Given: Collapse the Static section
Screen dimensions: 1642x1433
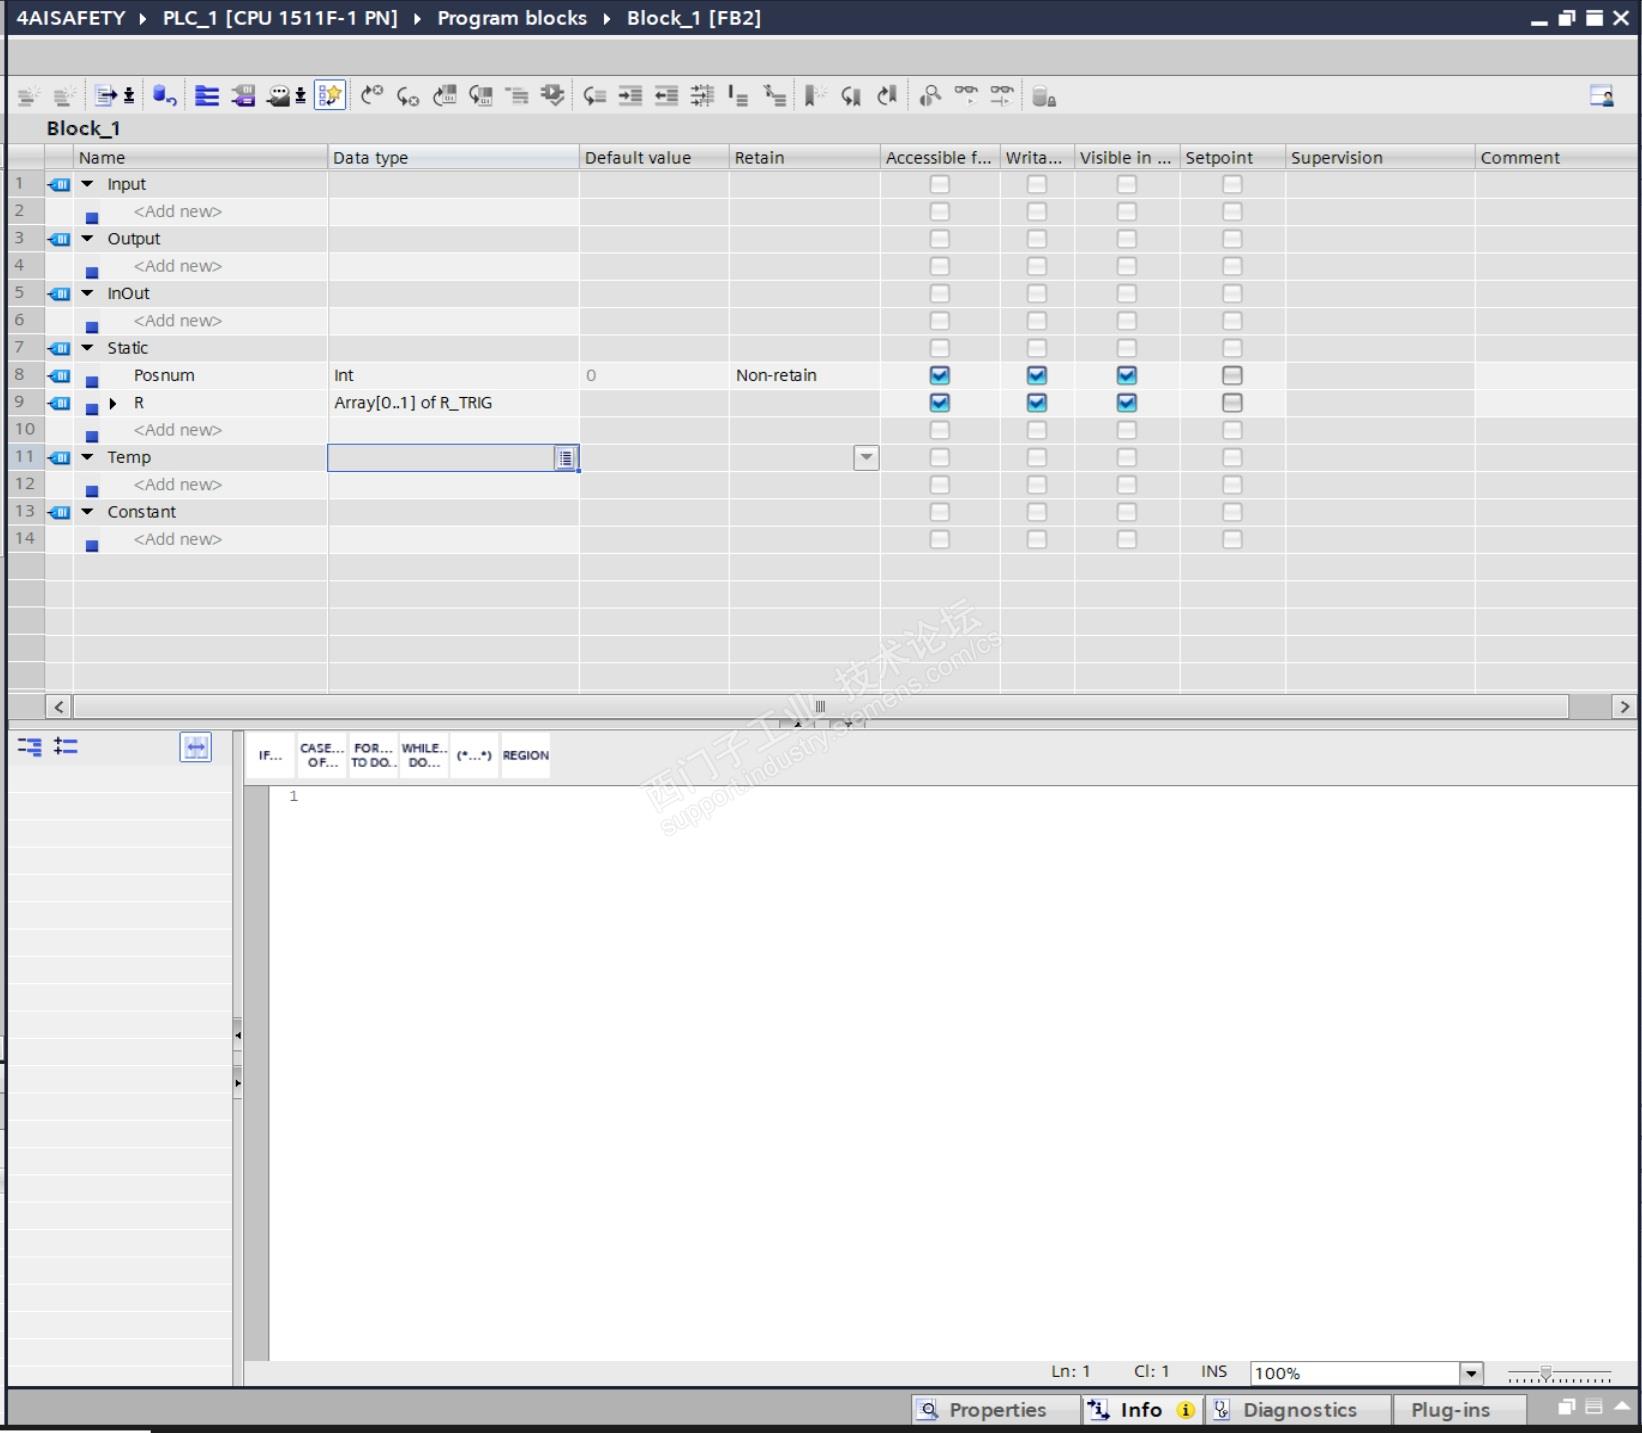Looking at the screenshot, I should coord(87,348).
